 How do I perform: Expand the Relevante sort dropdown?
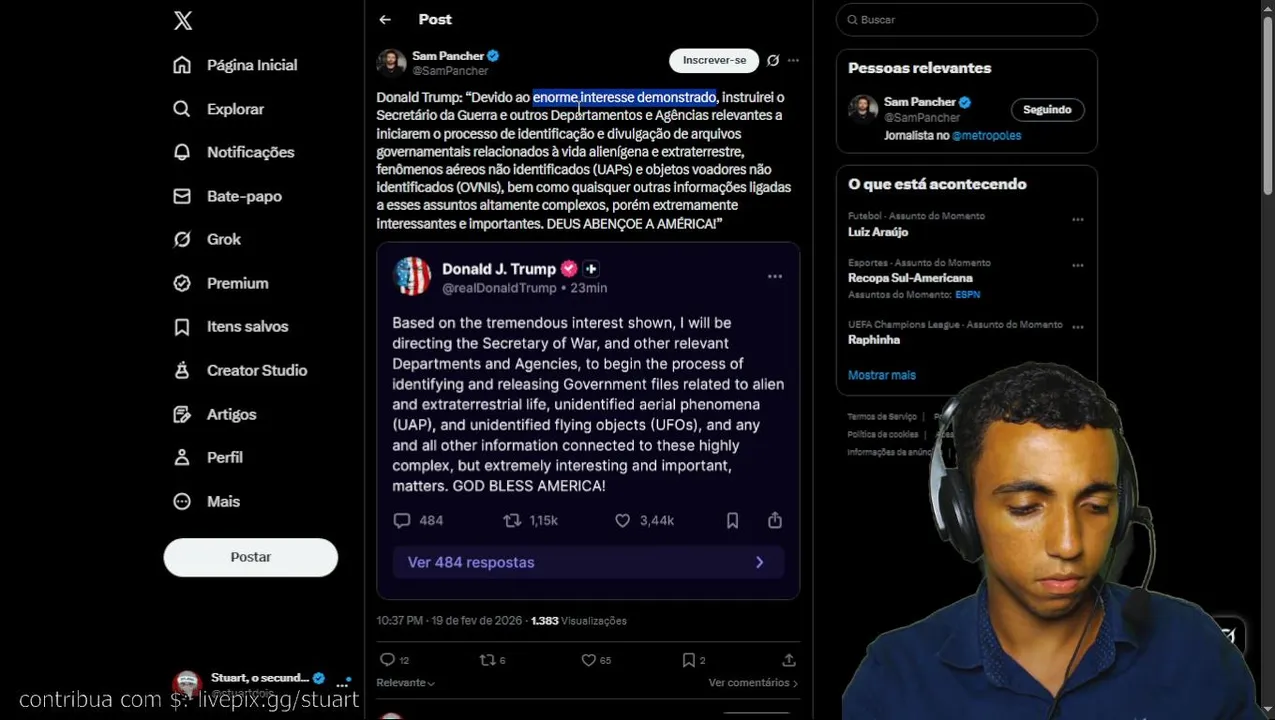click(x=405, y=683)
